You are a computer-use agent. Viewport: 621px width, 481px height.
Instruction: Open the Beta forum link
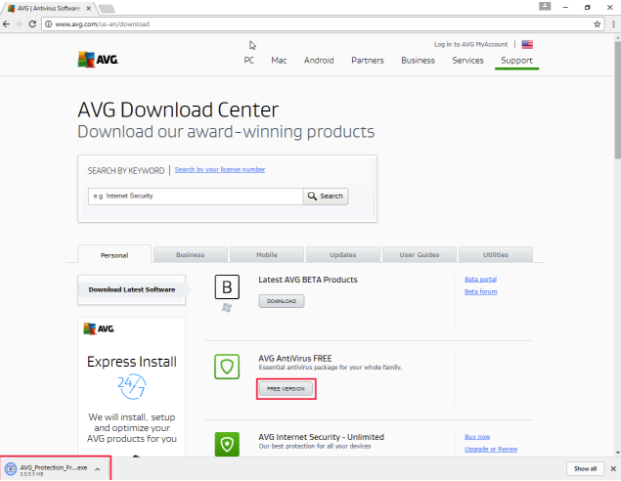(481, 292)
